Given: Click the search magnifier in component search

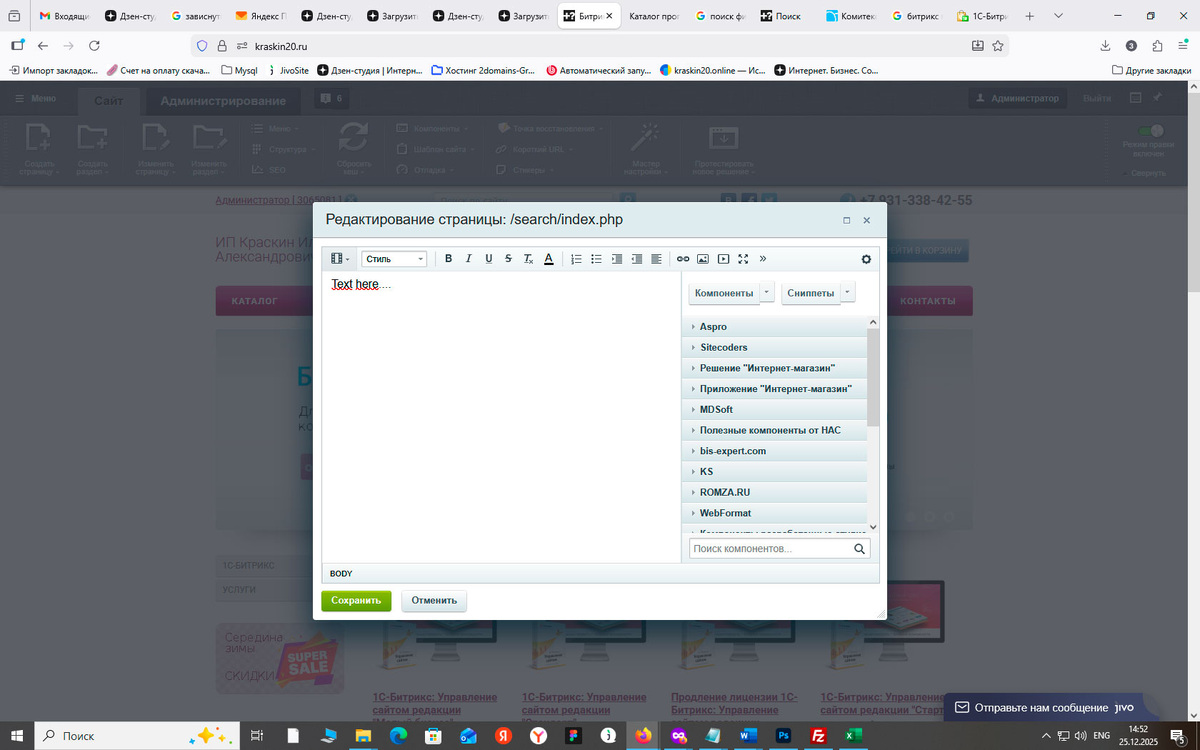Looking at the screenshot, I should coord(859,549).
